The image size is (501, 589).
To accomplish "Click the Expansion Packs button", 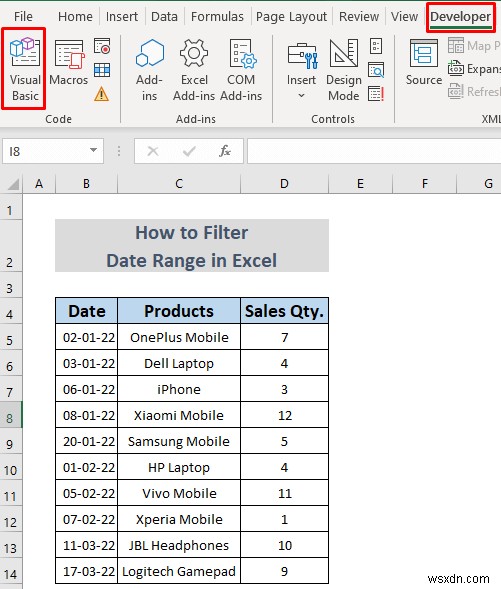I will pos(474,69).
